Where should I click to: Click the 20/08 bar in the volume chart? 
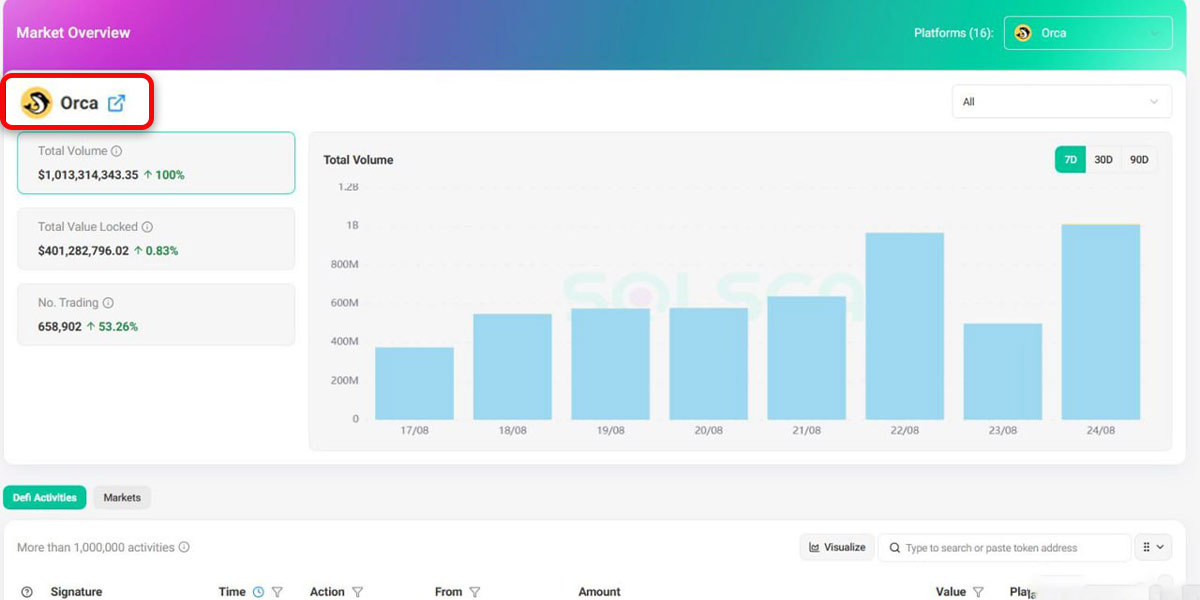click(708, 364)
